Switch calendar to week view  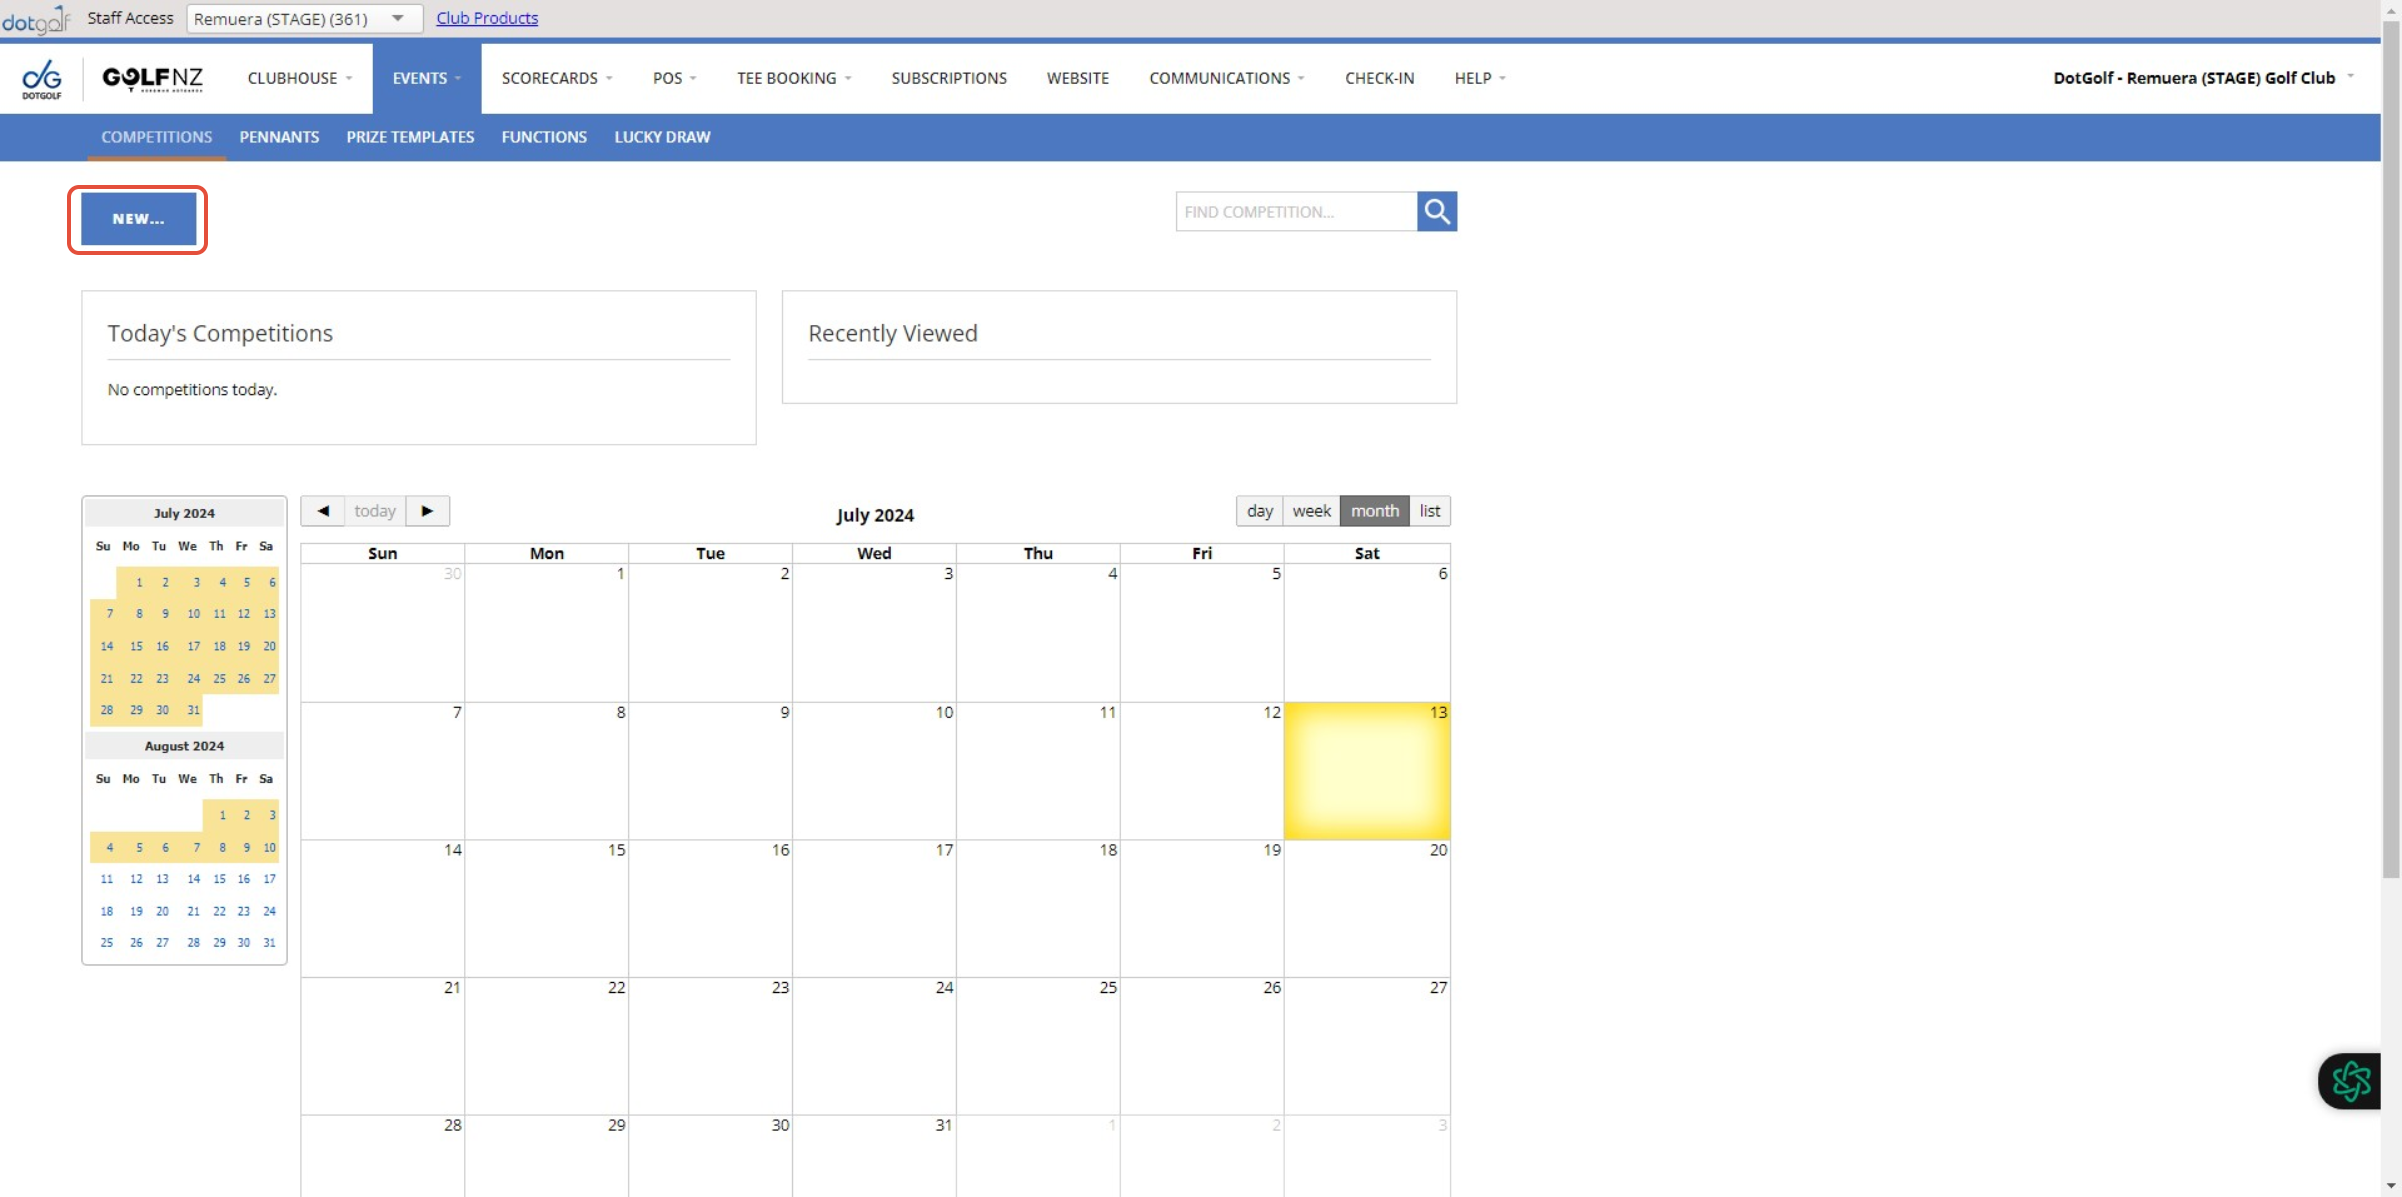pyautogui.click(x=1311, y=511)
